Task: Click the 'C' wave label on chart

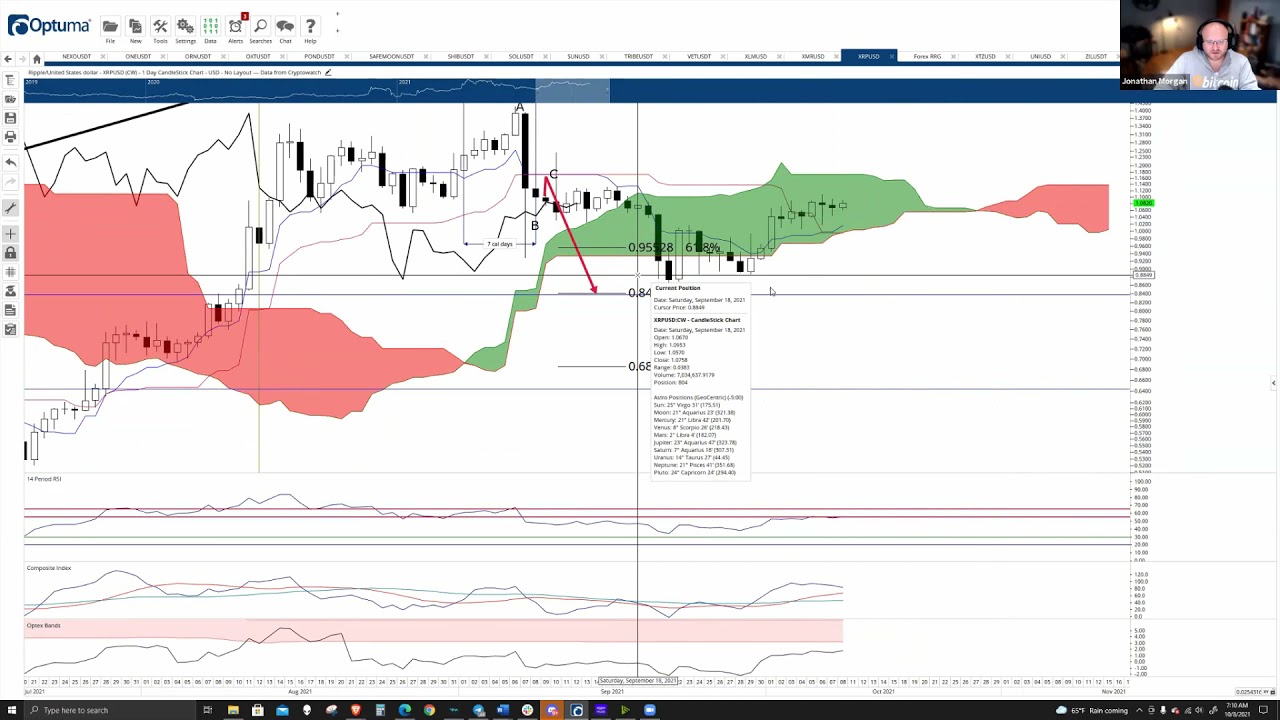Action: [x=553, y=175]
